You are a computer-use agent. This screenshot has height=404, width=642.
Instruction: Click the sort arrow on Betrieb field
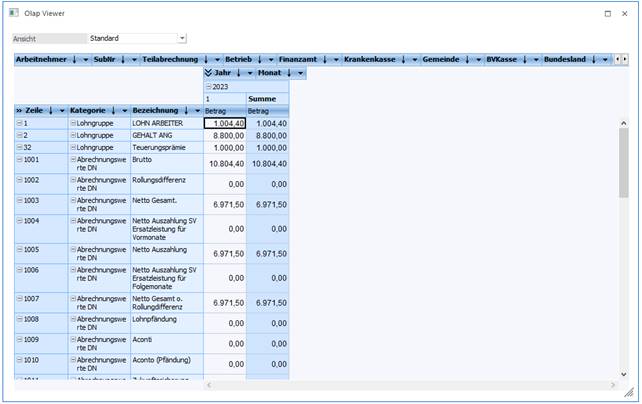[259, 60]
